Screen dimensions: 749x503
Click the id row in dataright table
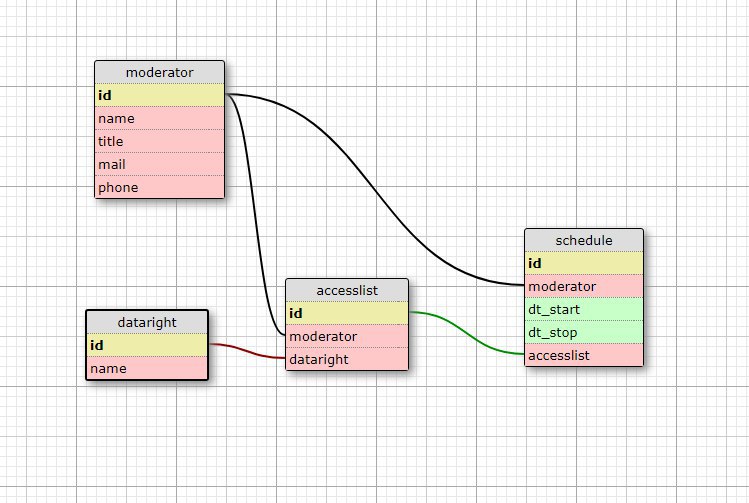147,345
